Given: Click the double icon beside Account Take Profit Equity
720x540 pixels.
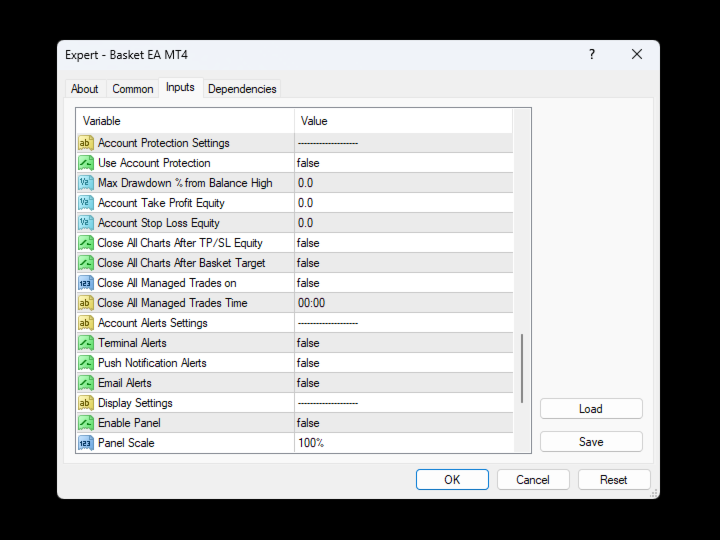Looking at the screenshot, I should pyautogui.click(x=85, y=203).
